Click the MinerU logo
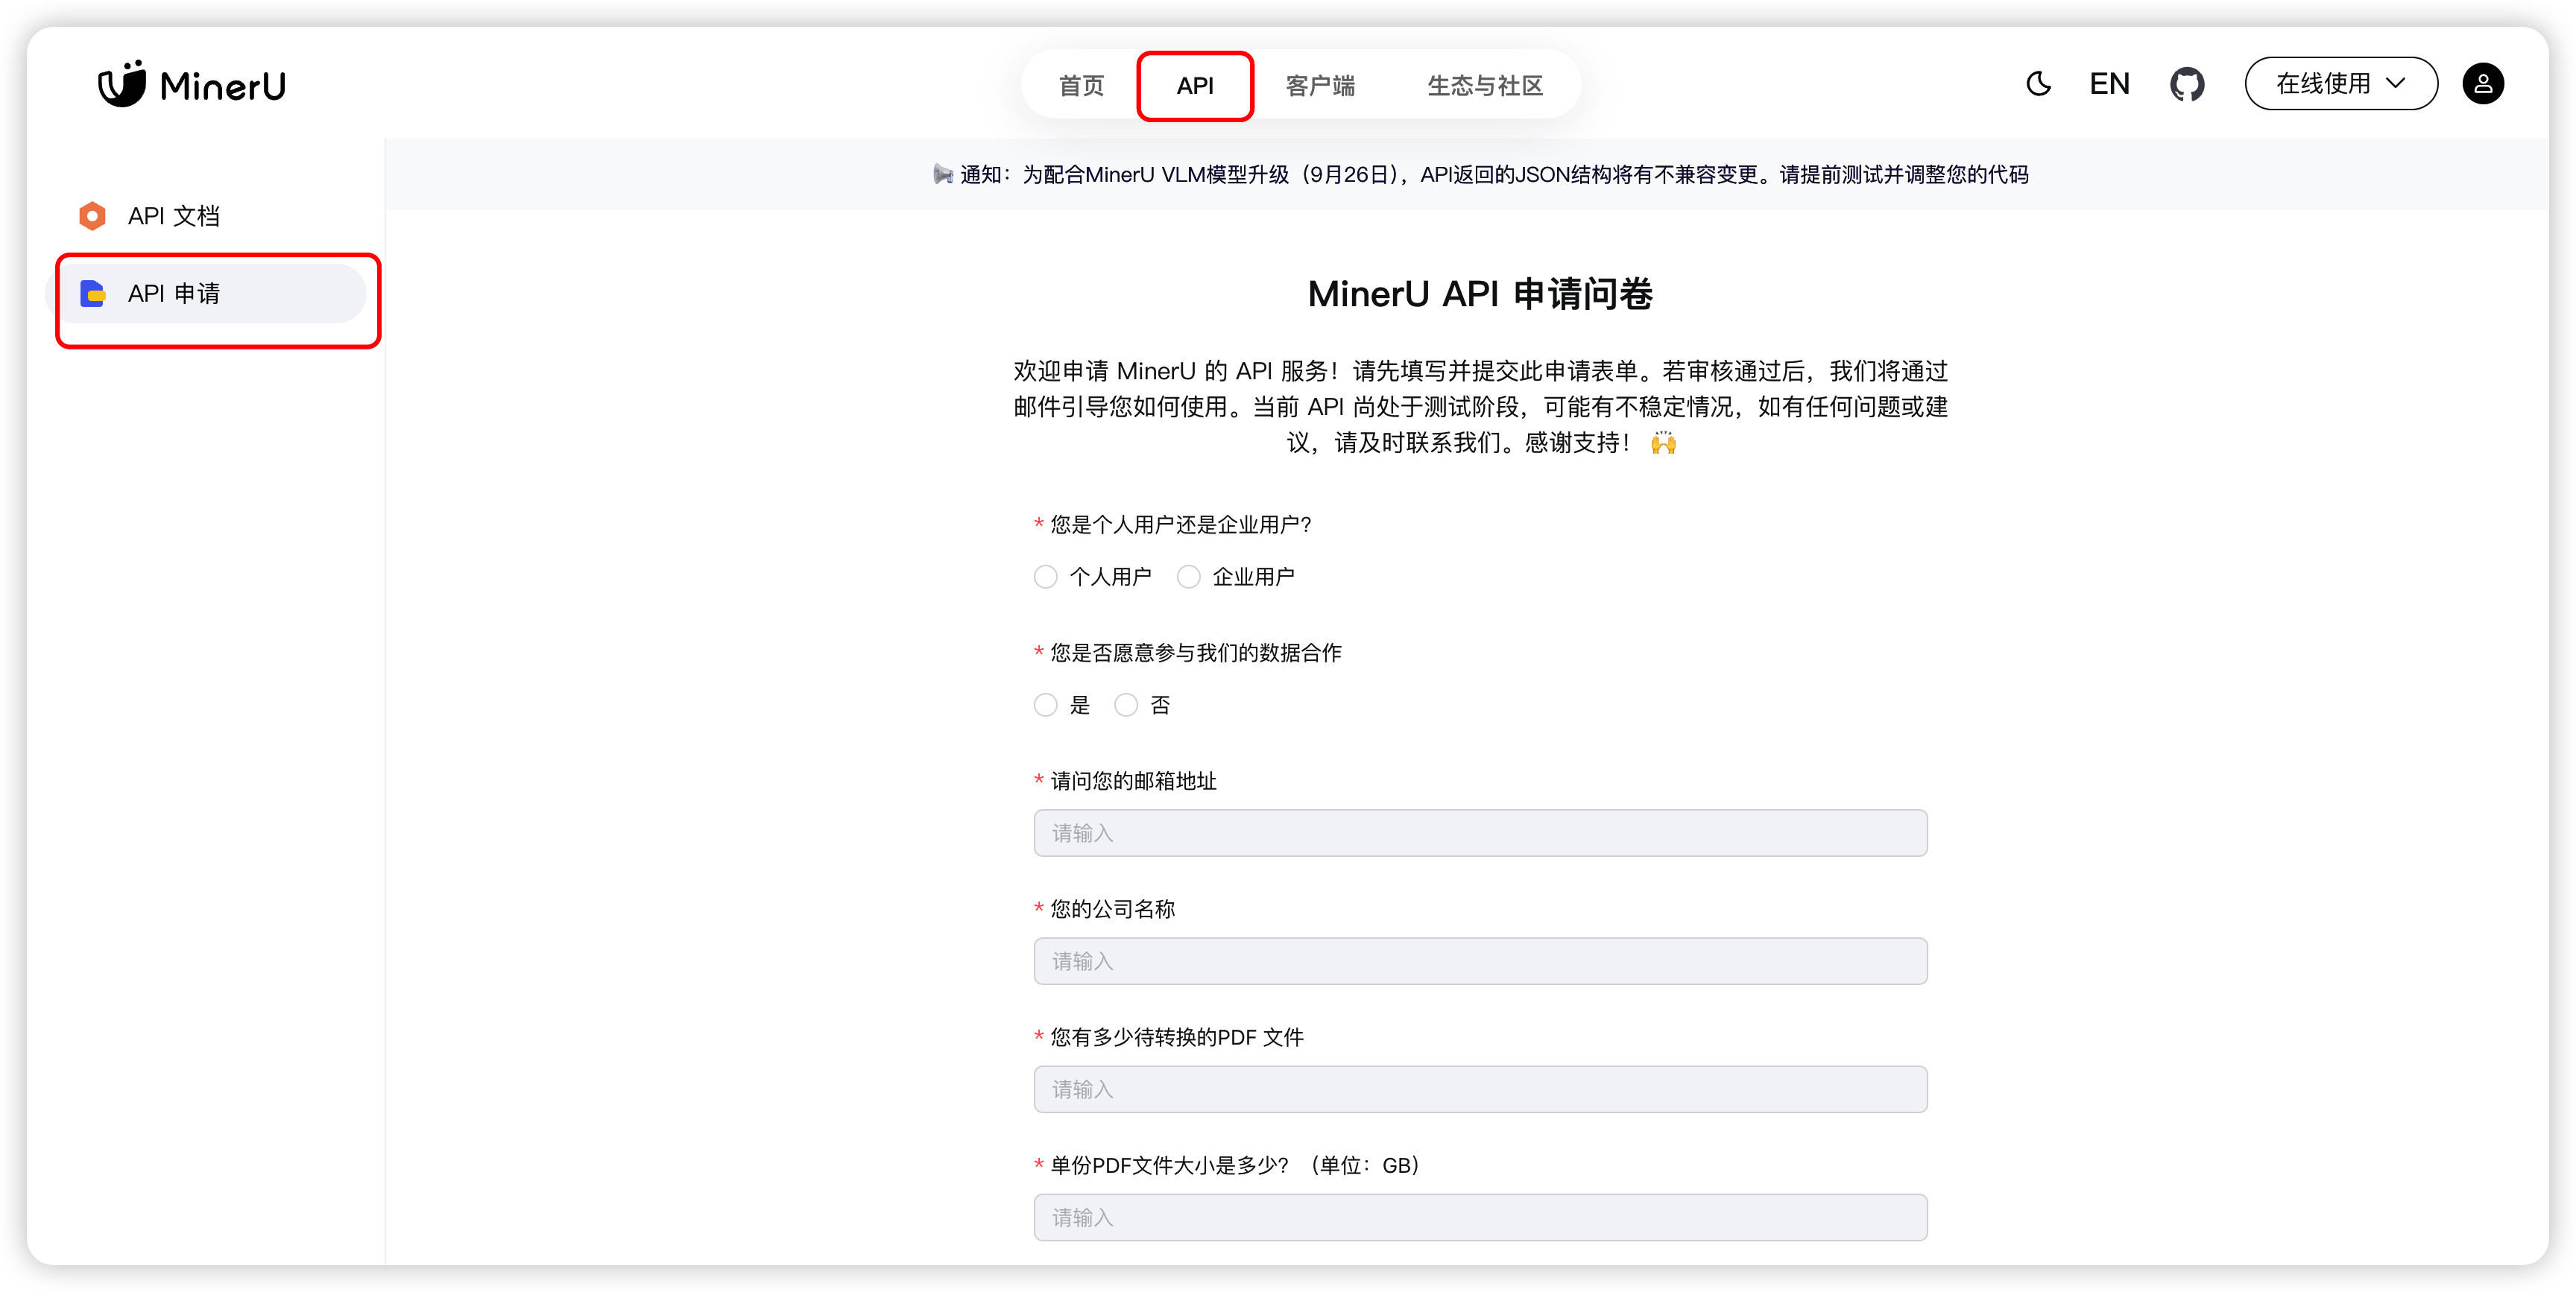Image resolution: width=2576 pixels, height=1292 pixels. click(x=192, y=85)
